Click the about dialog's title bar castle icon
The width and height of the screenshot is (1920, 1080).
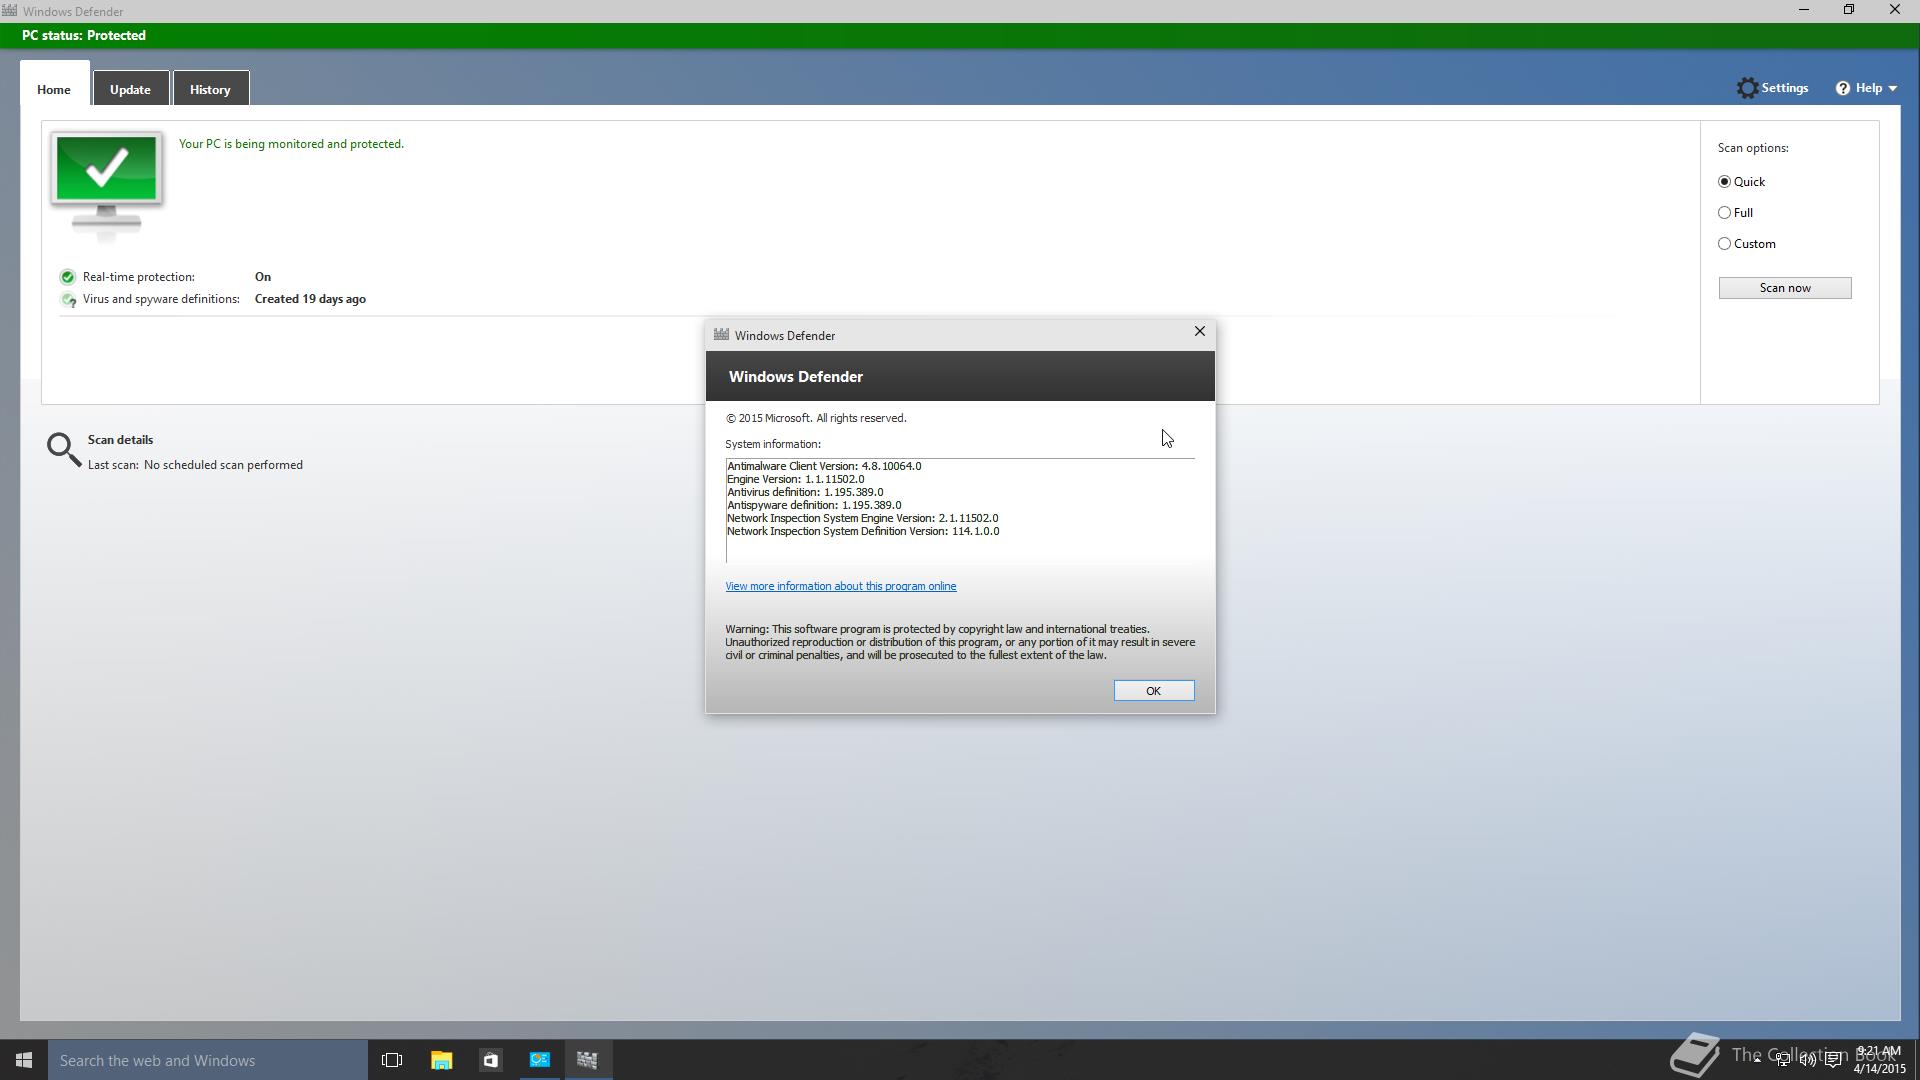pyautogui.click(x=721, y=335)
